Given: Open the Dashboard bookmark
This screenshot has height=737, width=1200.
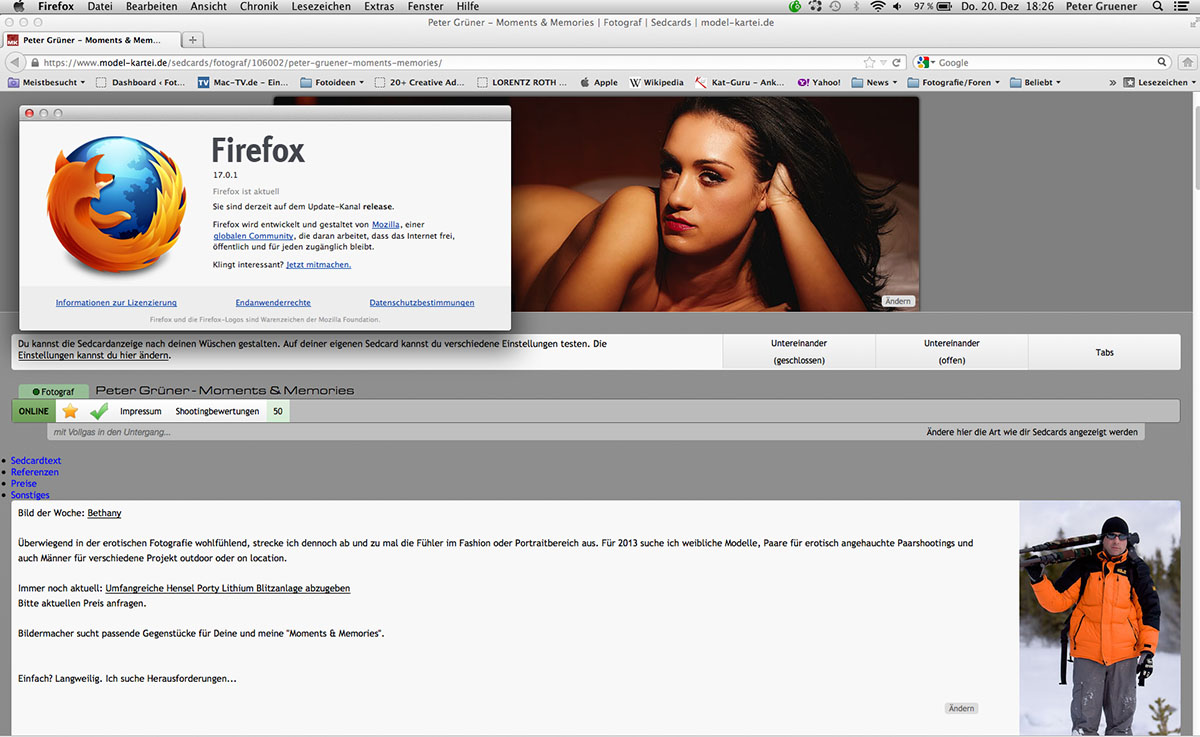Looking at the screenshot, I should pyautogui.click(x=140, y=82).
